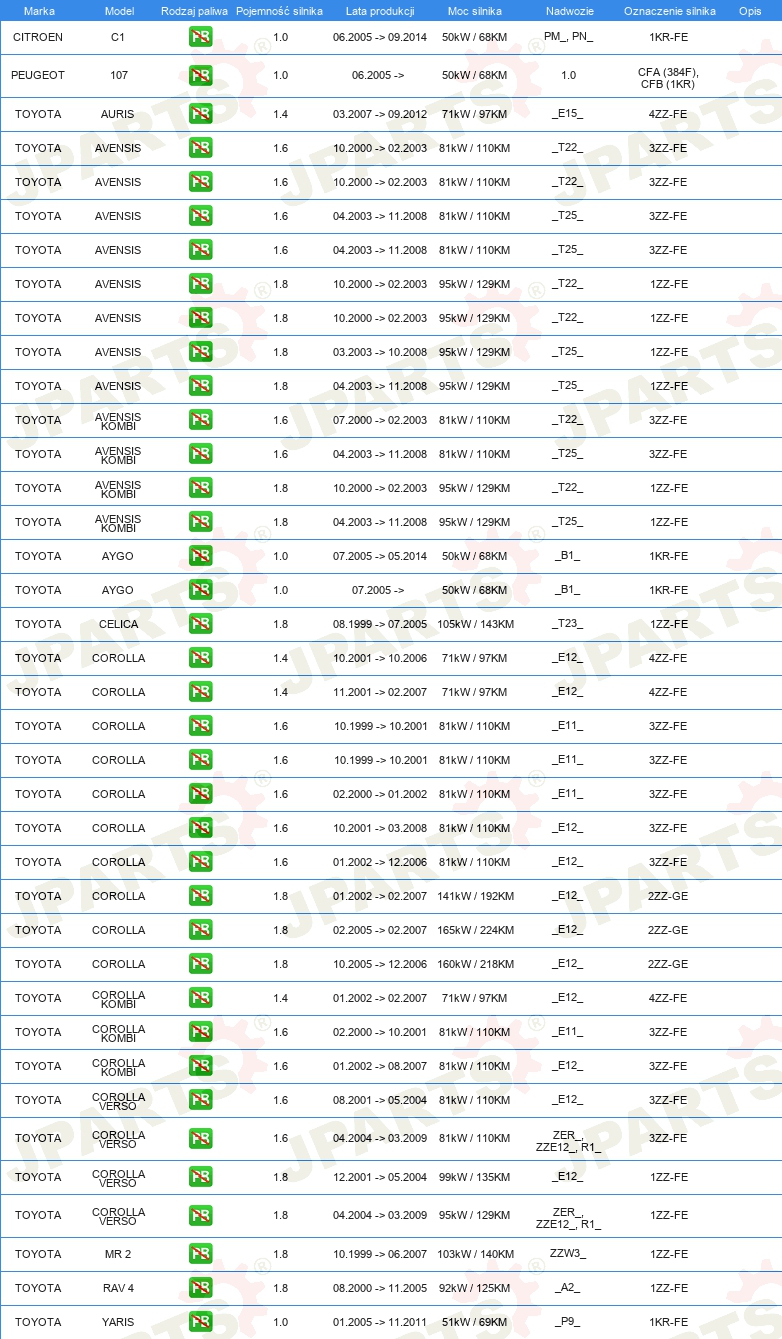
Task: Click production years 12.2001 -> 05.2004
Action: tap(380, 1177)
